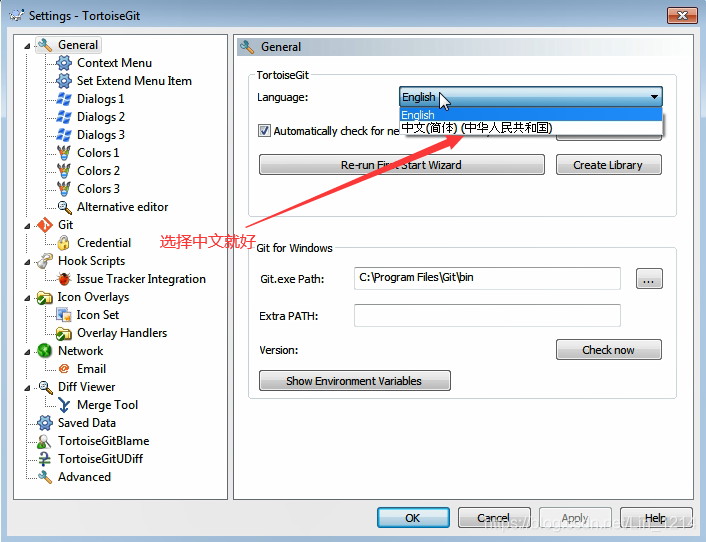Collapse the General tree node
The image size is (706, 542).
click(27, 46)
